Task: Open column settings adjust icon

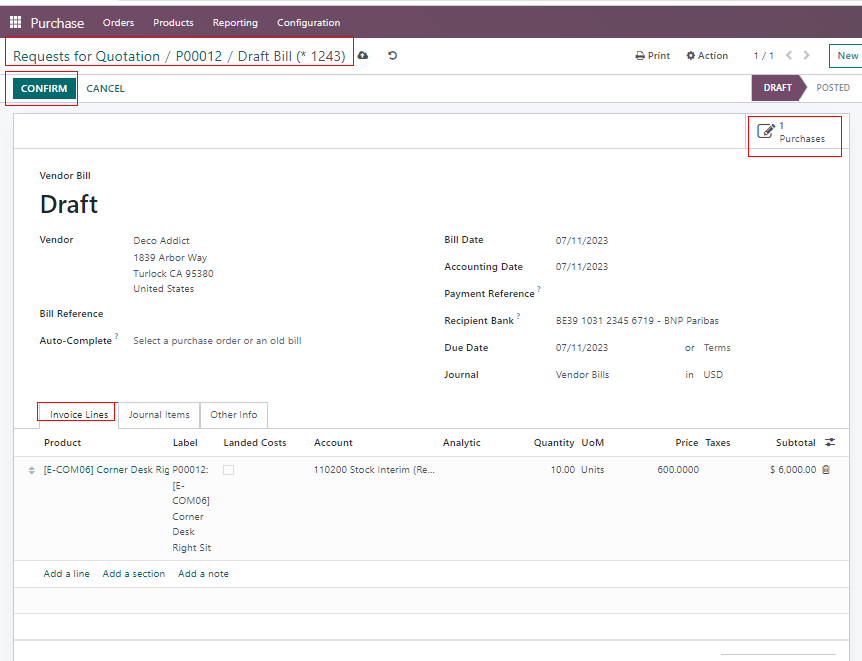Action: tap(830, 442)
